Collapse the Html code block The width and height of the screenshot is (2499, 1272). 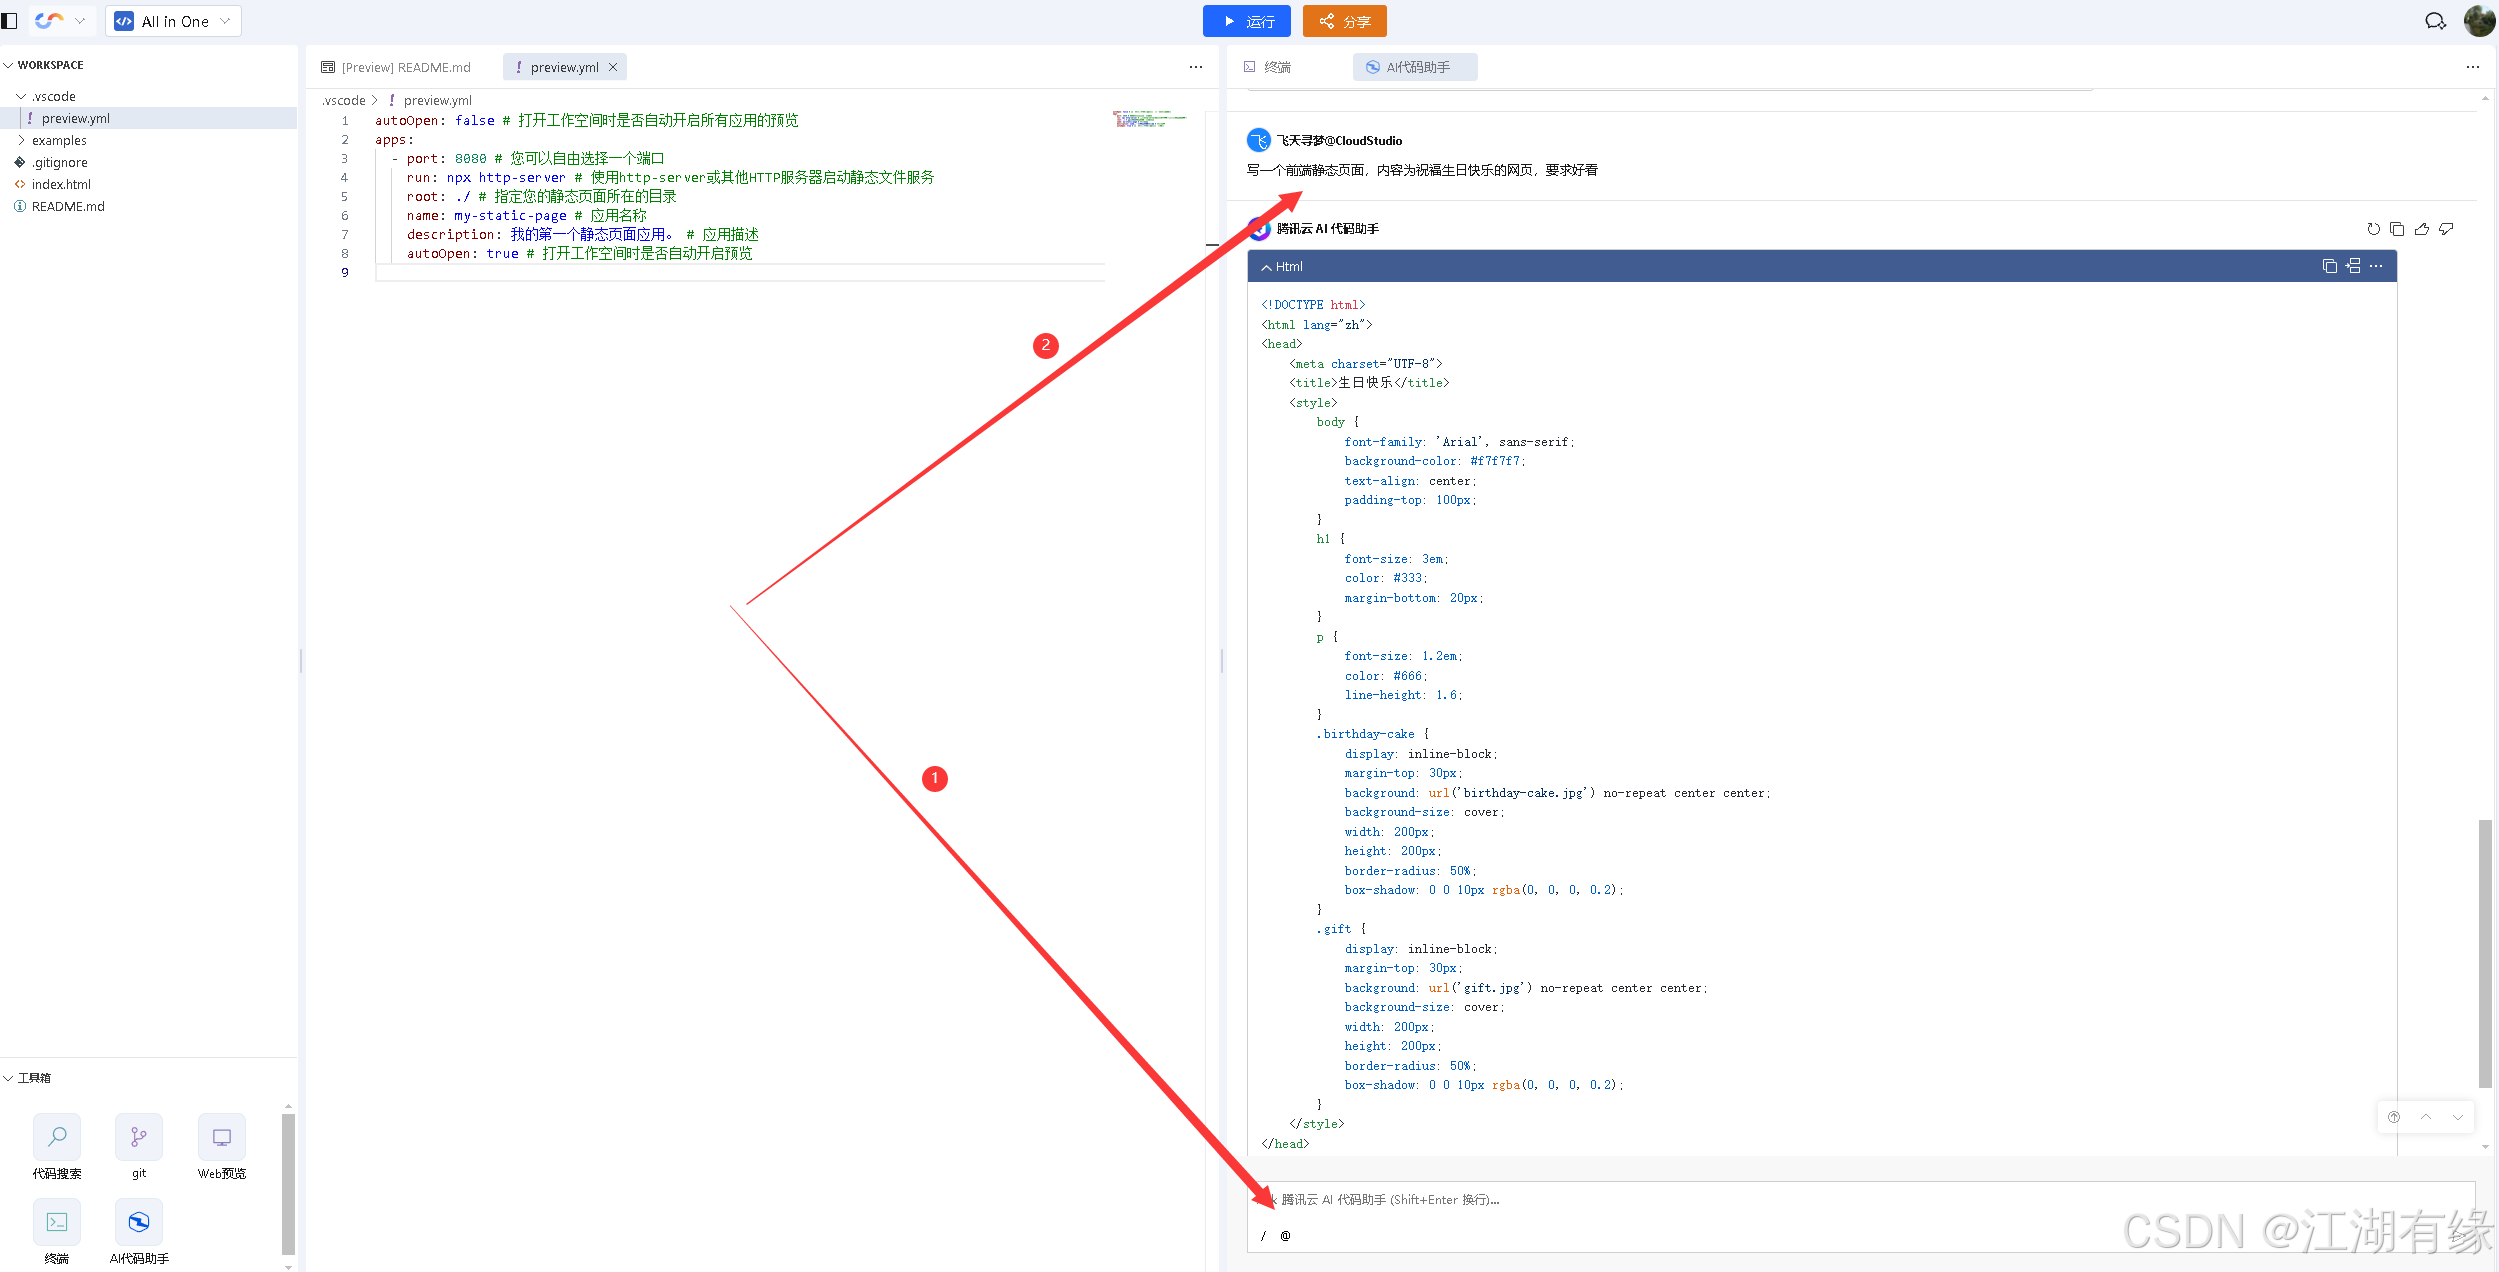click(1266, 267)
